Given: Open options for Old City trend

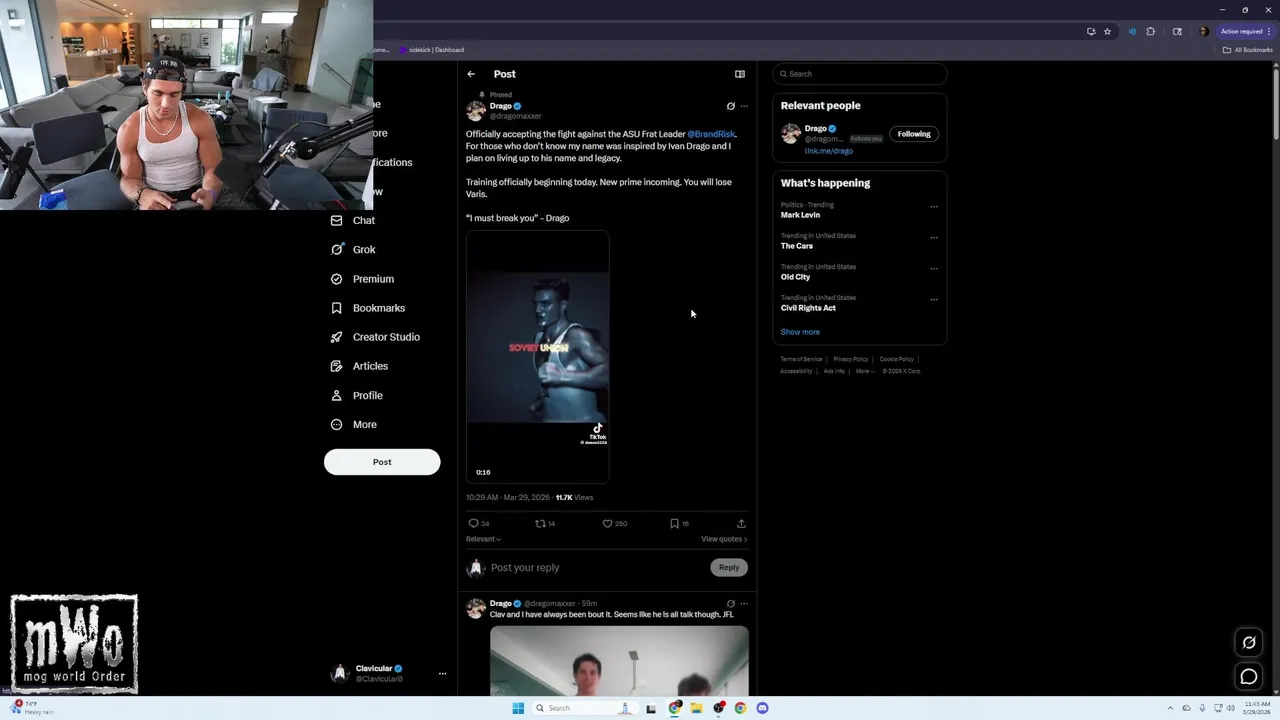Looking at the screenshot, I should click(934, 269).
